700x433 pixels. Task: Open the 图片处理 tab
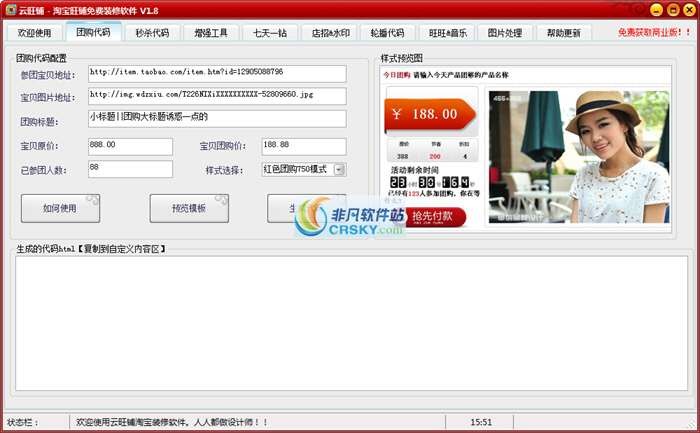[x=504, y=33]
